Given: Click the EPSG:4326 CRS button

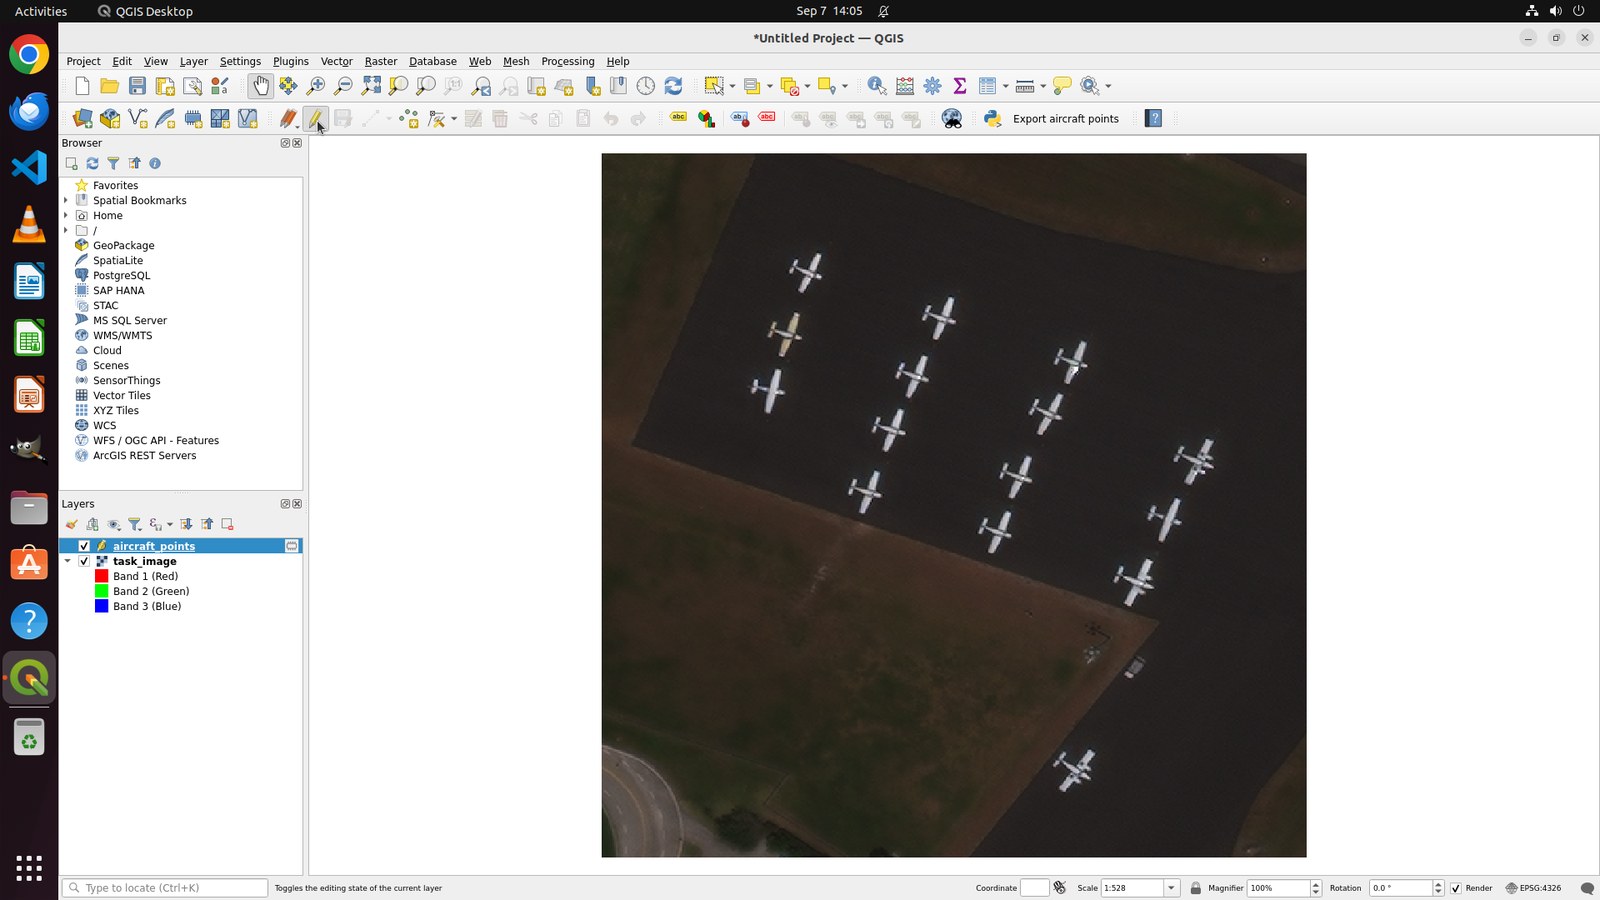Looking at the screenshot, I should click(x=1533, y=888).
